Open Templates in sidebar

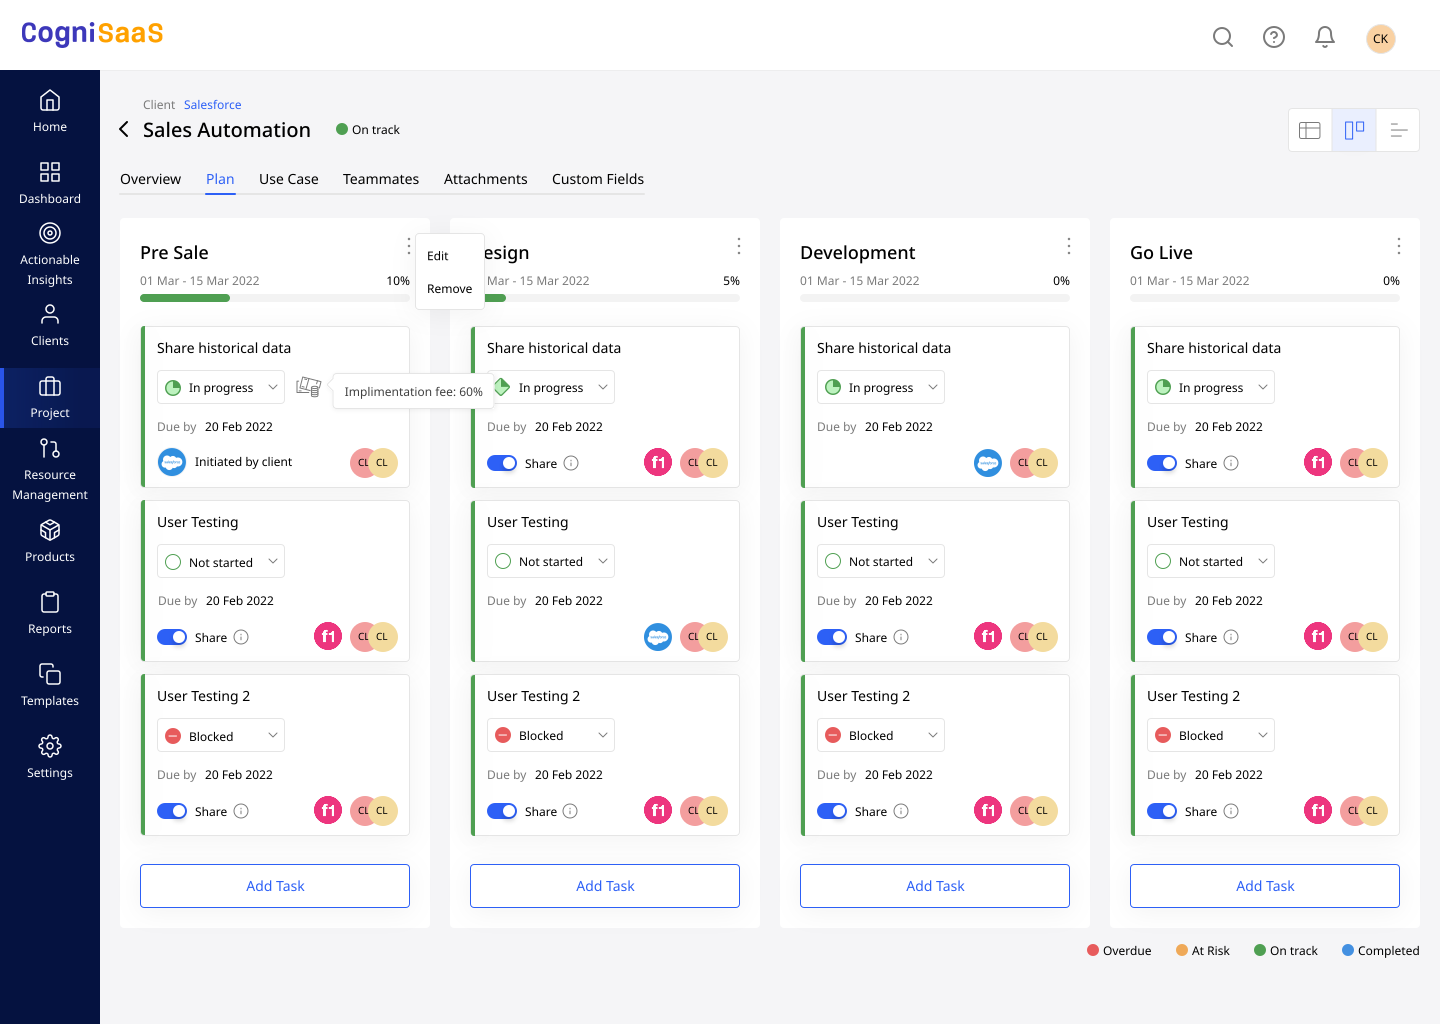point(50,685)
